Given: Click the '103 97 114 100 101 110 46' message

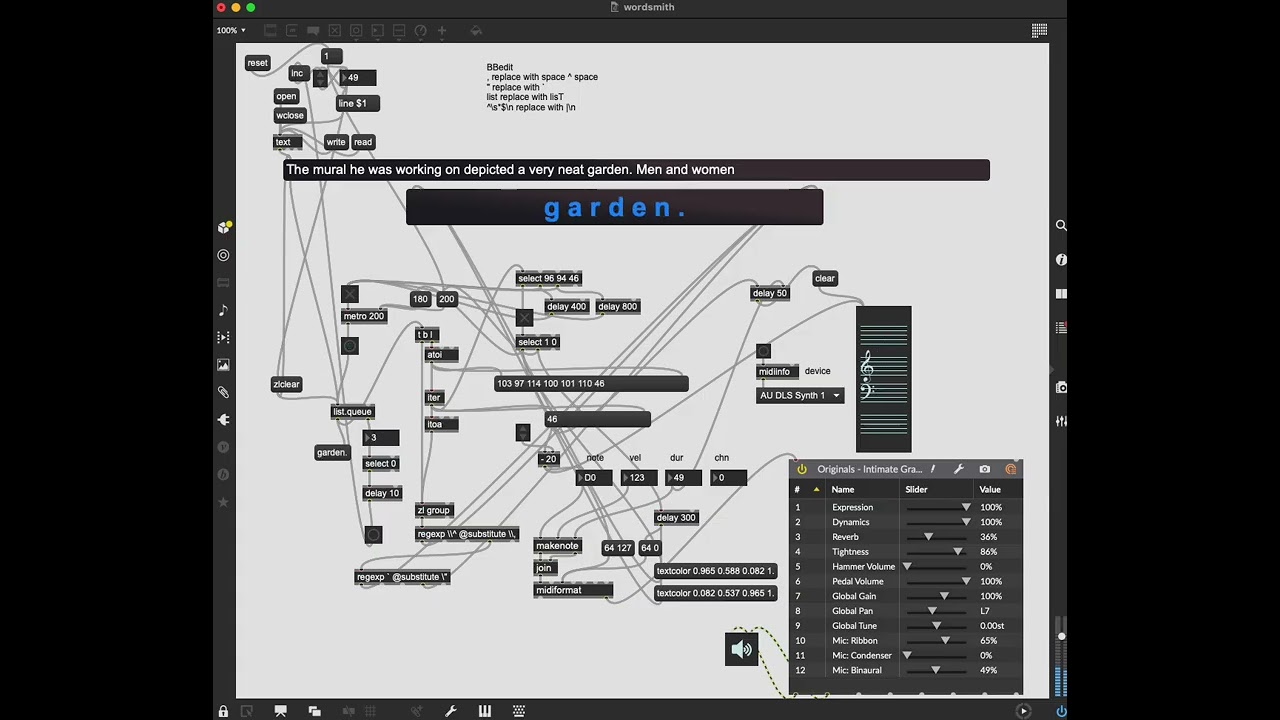Looking at the screenshot, I should [x=591, y=383].
